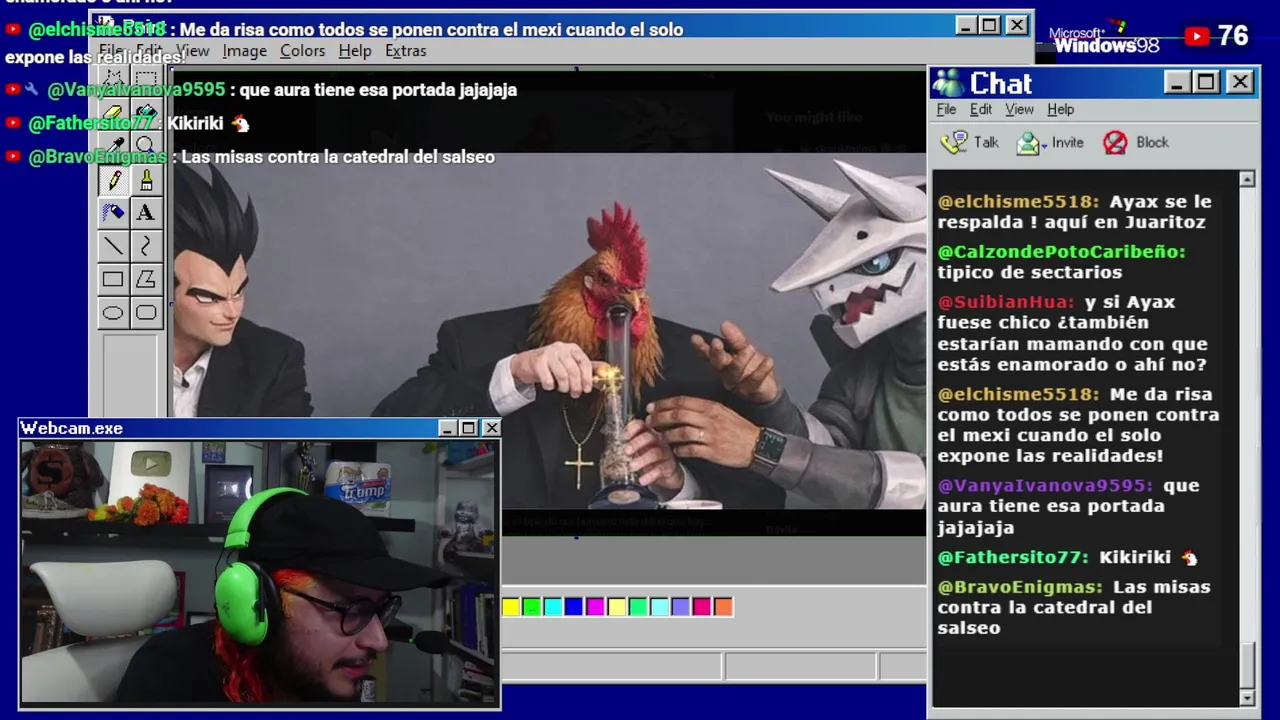
Task: Pick the magenta palette color
Action: (x=595, y=607)
